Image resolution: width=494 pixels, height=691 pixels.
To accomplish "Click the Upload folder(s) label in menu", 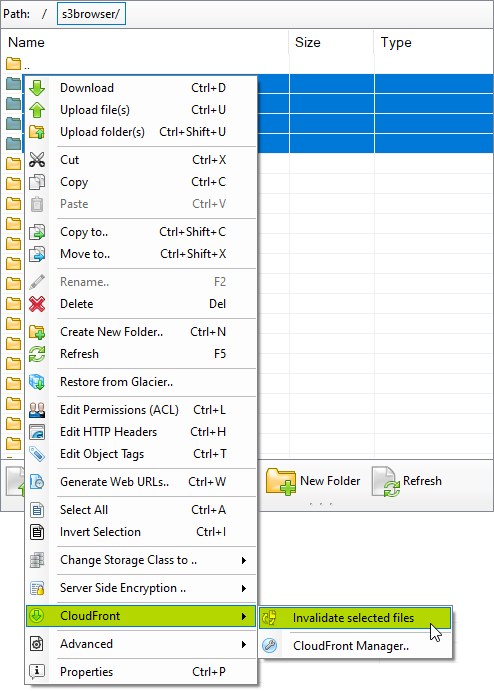I will point(102,132).
